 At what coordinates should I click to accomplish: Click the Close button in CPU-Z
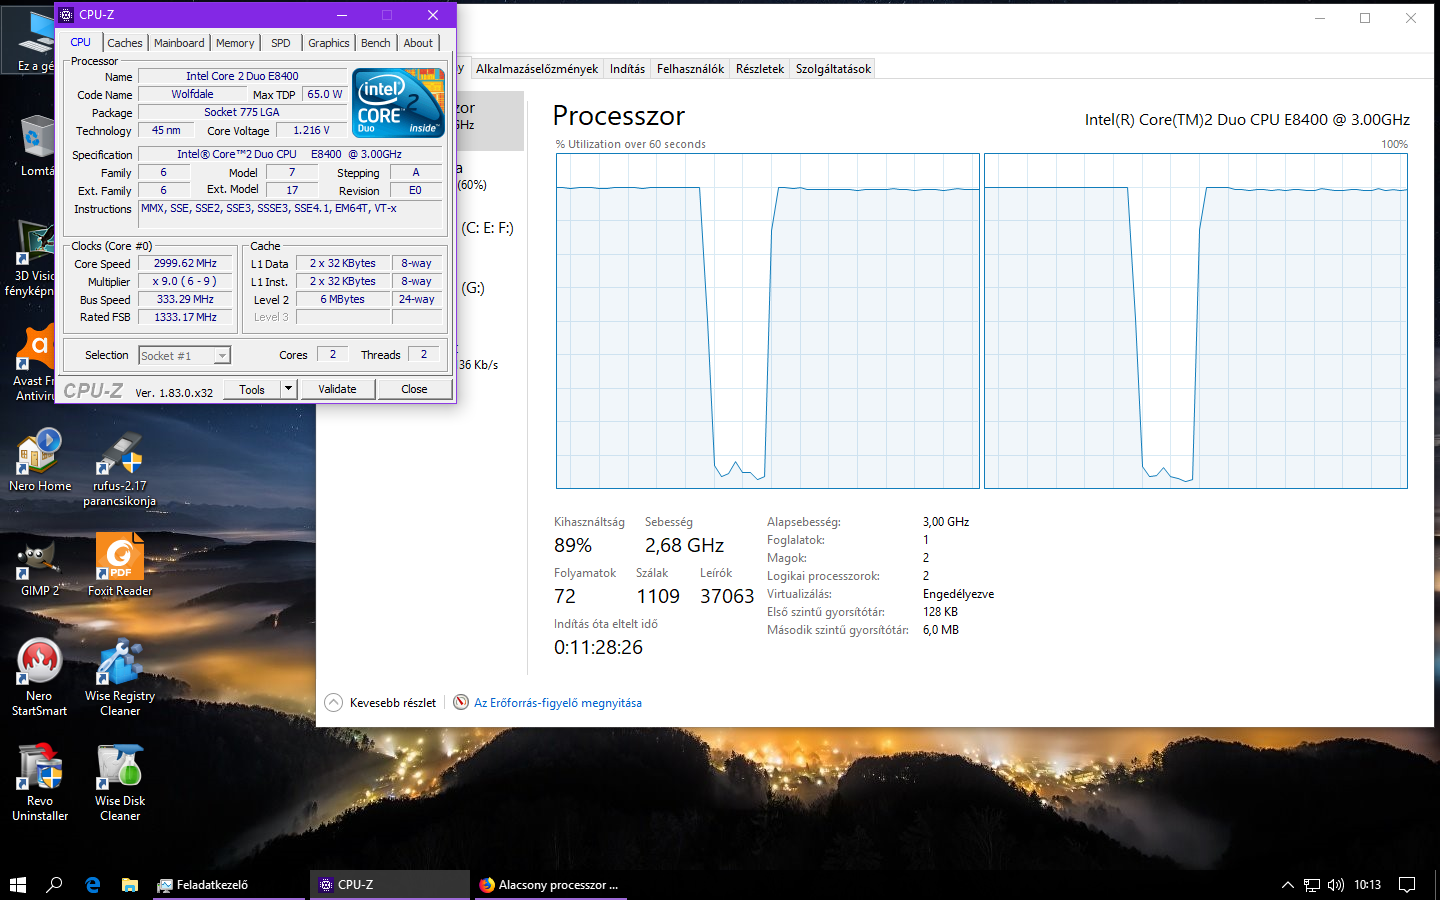tap(414, 389)
